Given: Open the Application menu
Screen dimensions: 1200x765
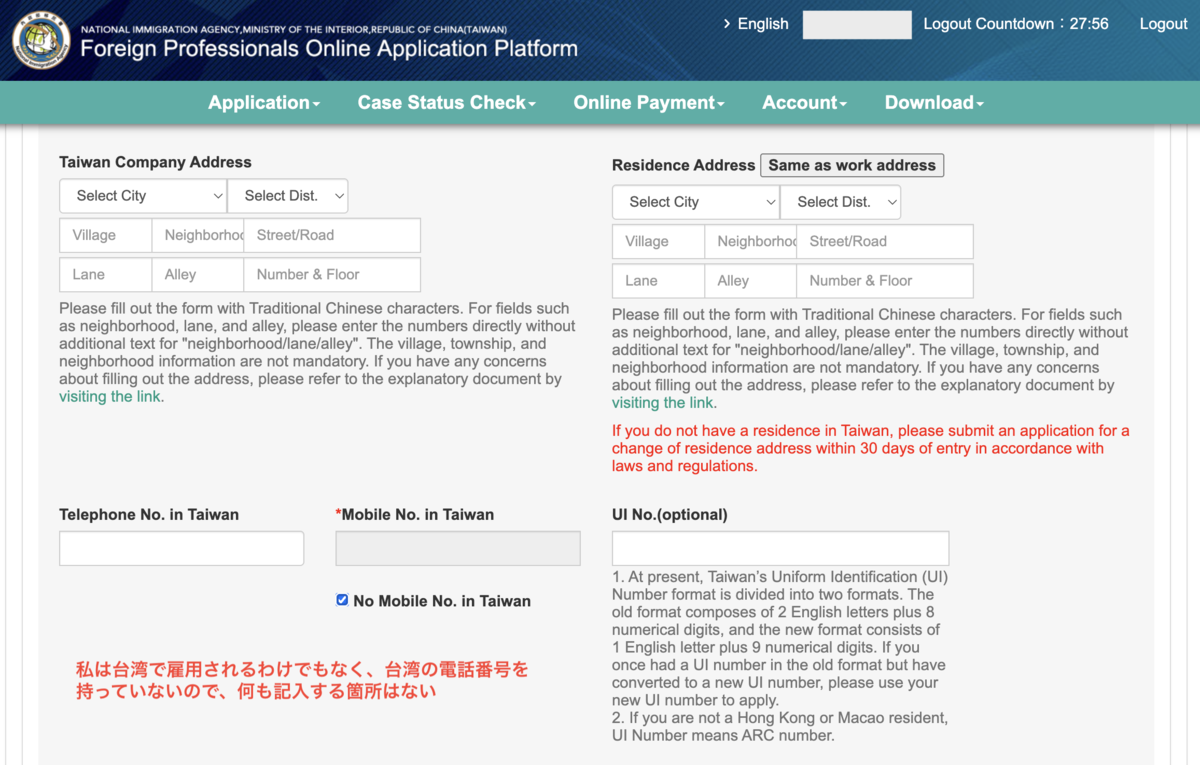Looking at the screenshot, I should point(264,102).
